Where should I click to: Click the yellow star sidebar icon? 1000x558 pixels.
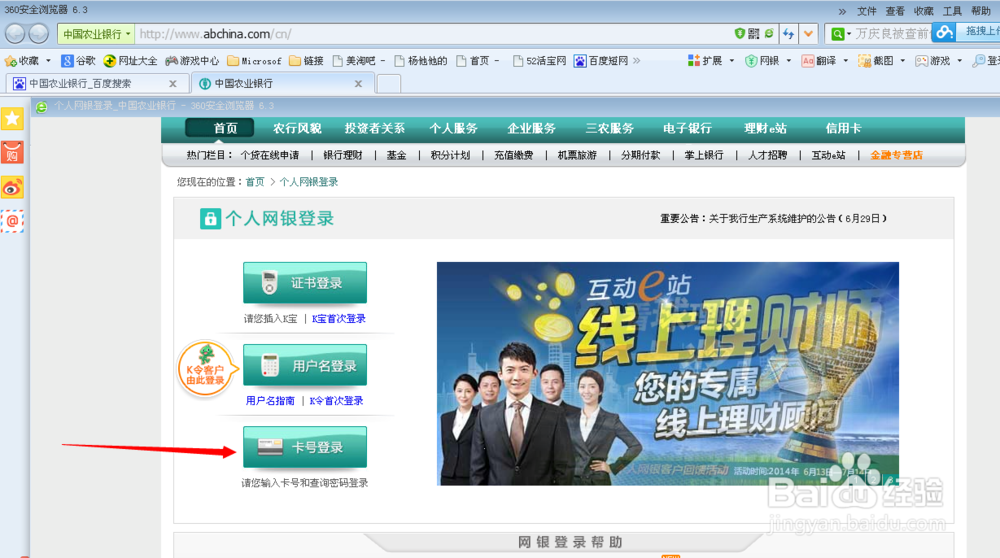[x=12, y=119]
